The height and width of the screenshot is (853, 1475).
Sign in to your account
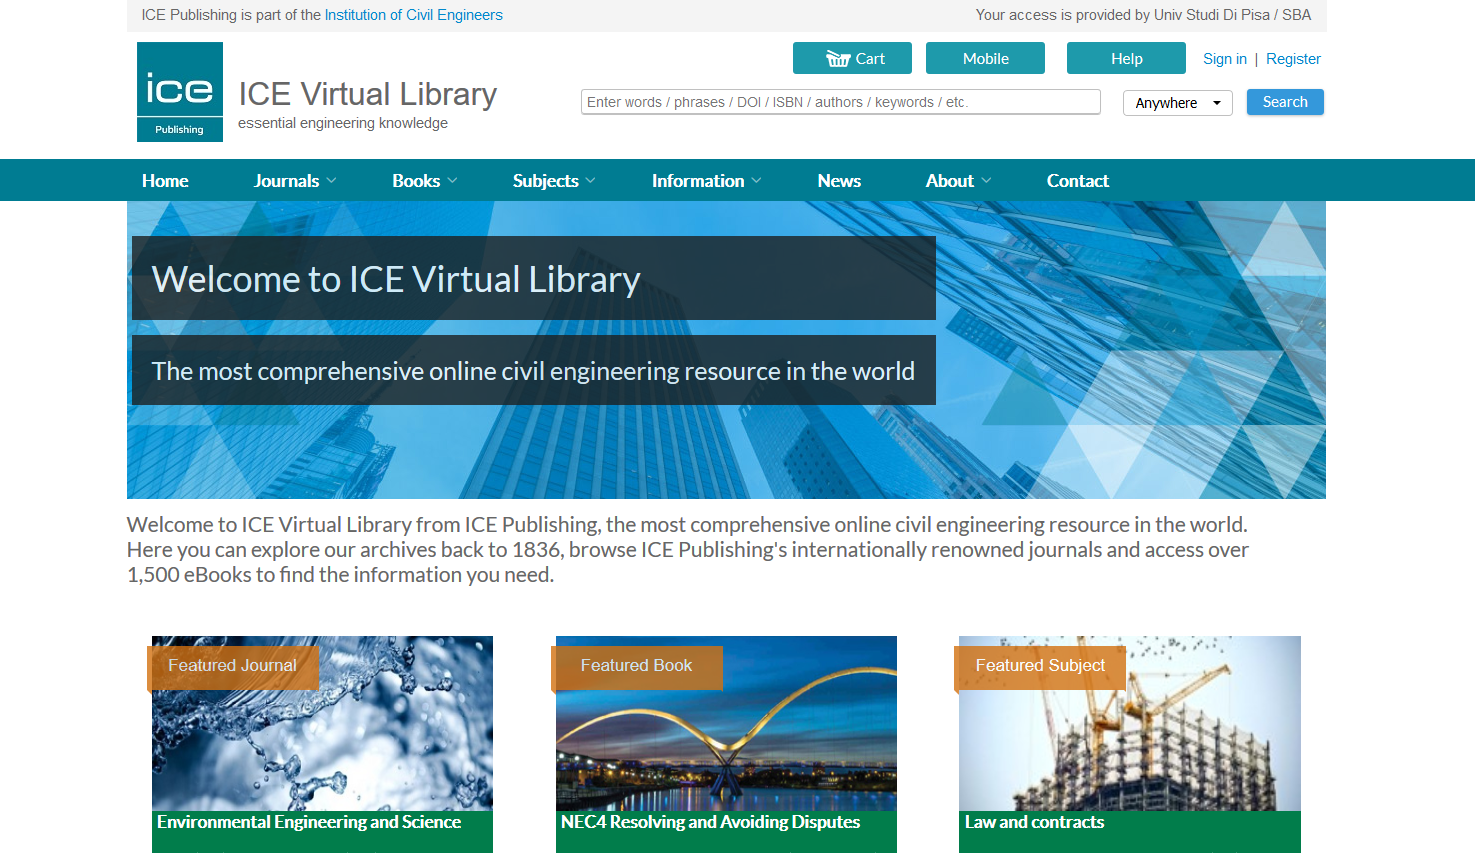pyautogui.click(x=1224, y=59)
